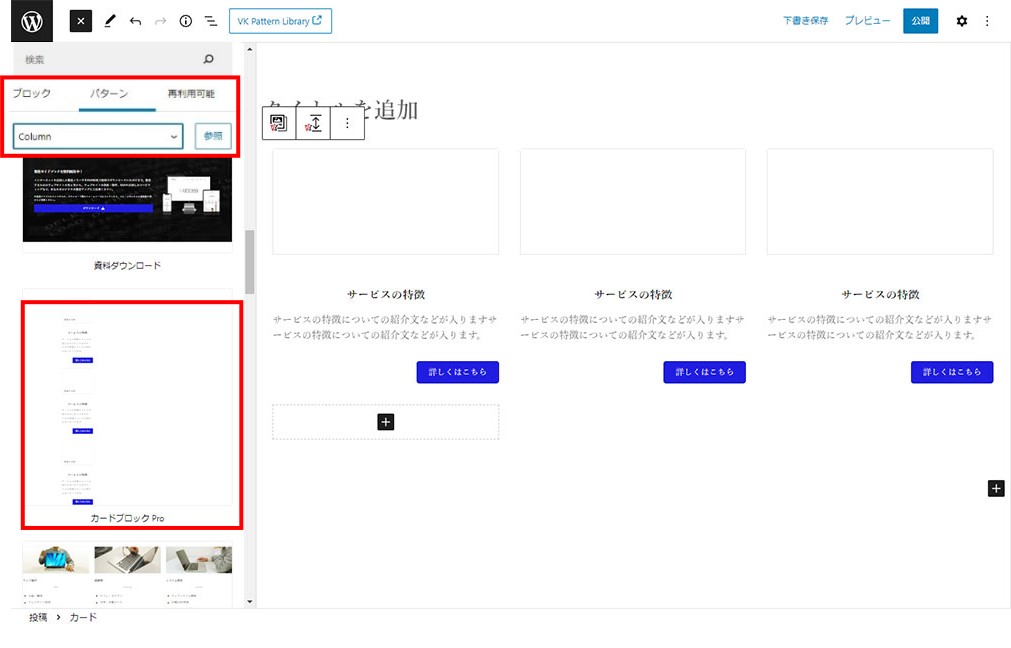Click the 検索 search input field
This screenshot has width=1011, height=648.
coord(110,60)
